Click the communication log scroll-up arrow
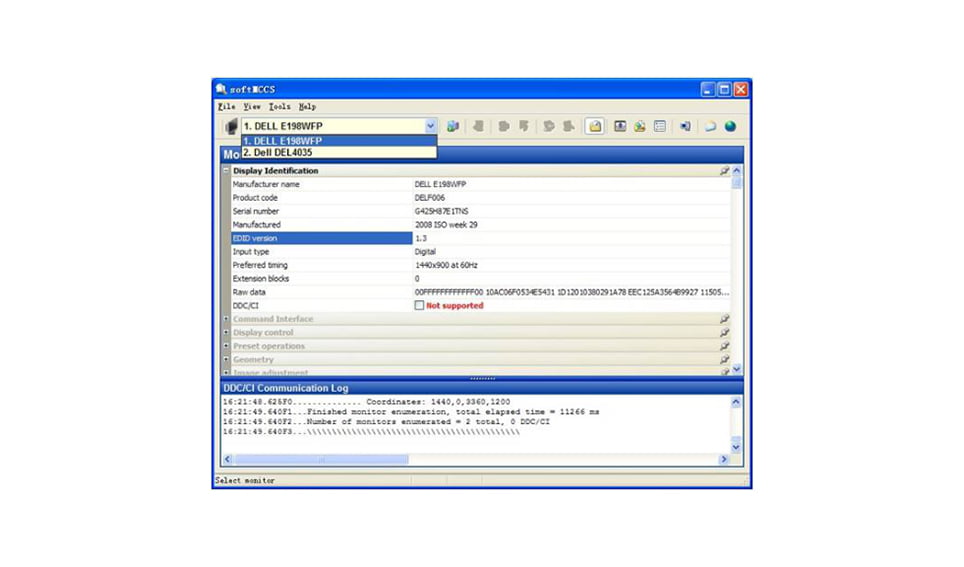 click(x=736, y=402)
